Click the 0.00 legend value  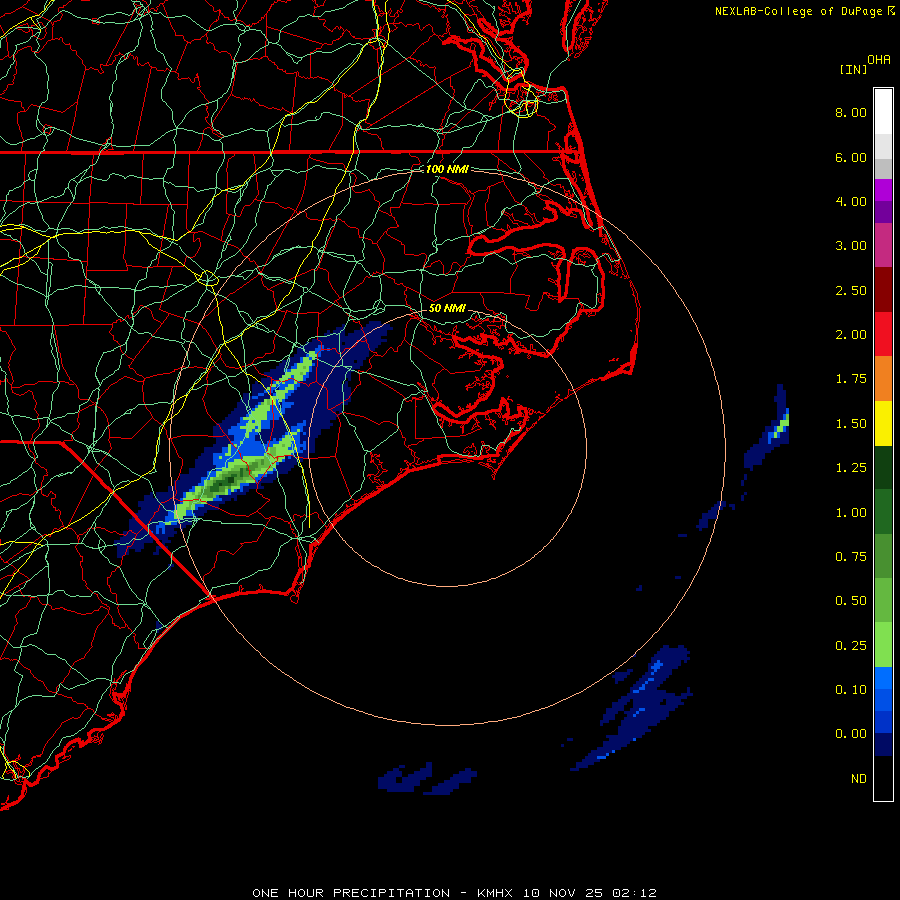click(851, 734)
